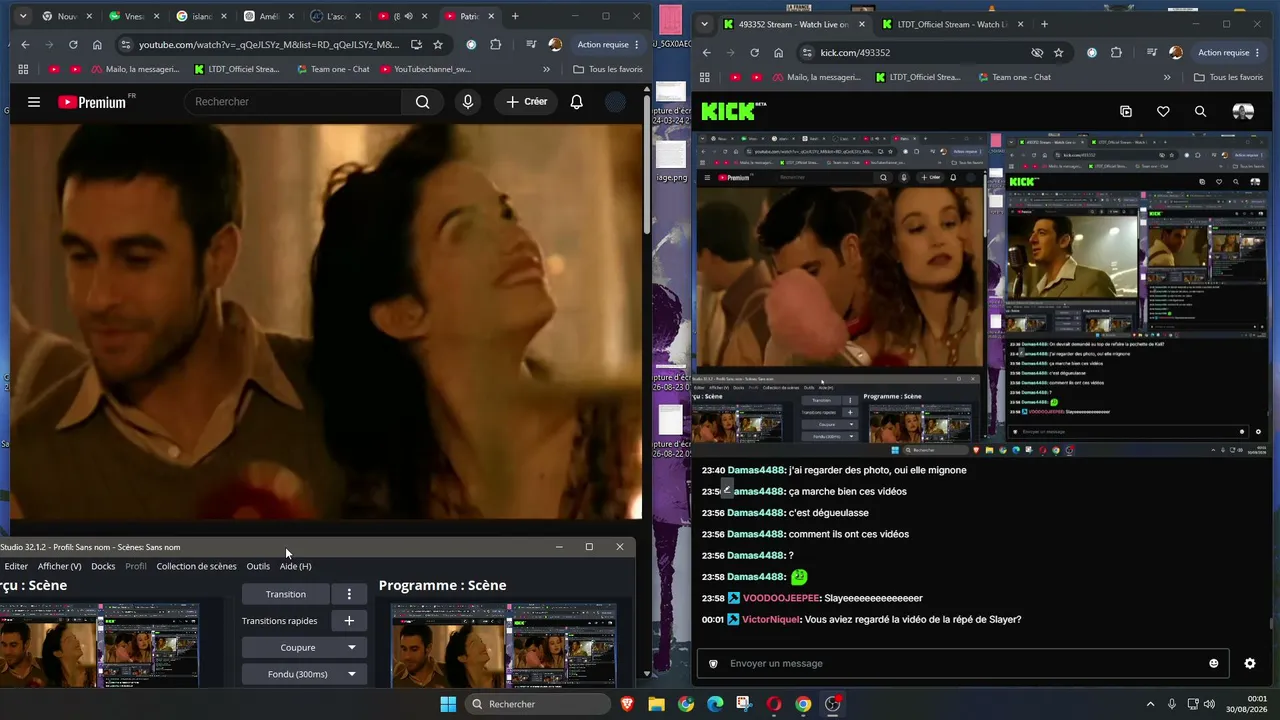Click the YouTube search magnifier button

(x=422, y=102)
